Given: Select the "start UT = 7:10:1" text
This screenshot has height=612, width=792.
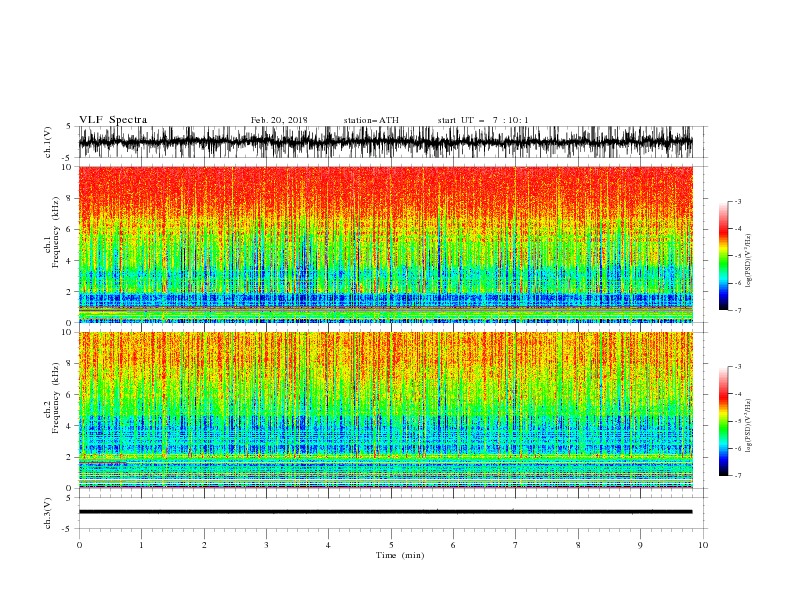Looking at the screenshot, I should click(483, 120).
